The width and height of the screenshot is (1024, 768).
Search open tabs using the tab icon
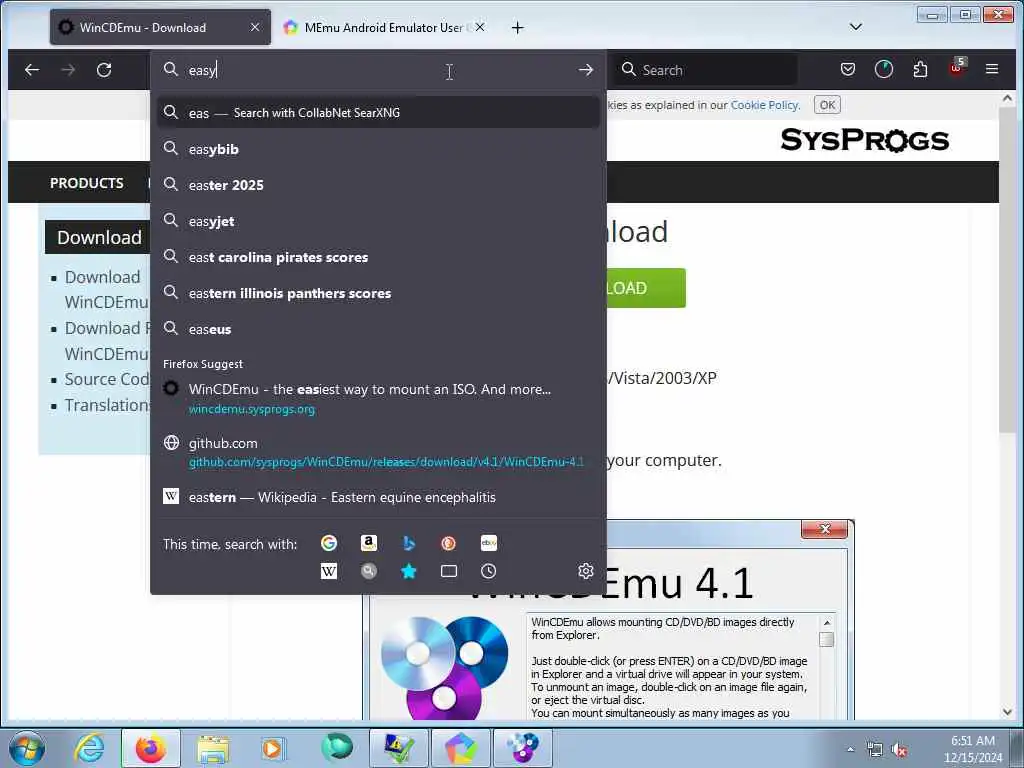tap(449, 571)
